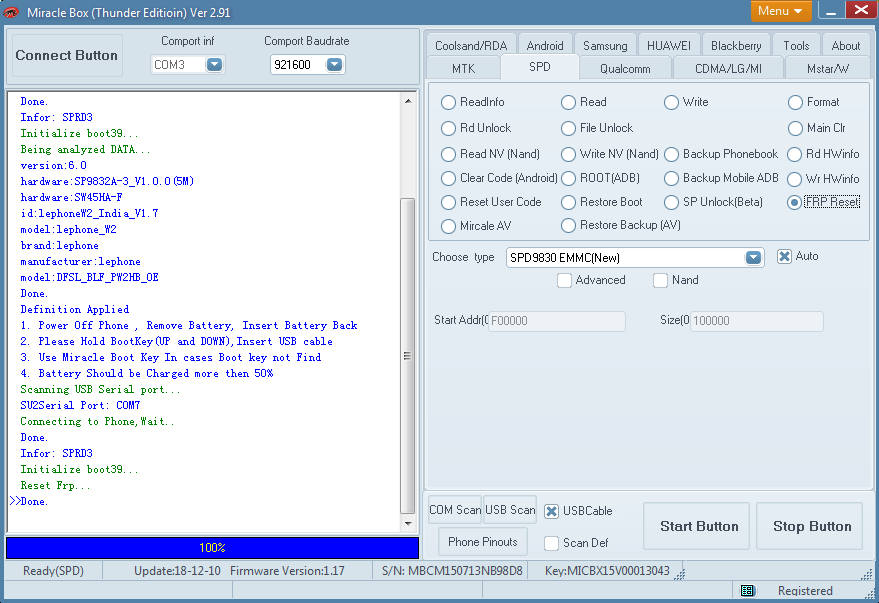
Task: Click the USB Scan button
Action: [x=510, y=509]
